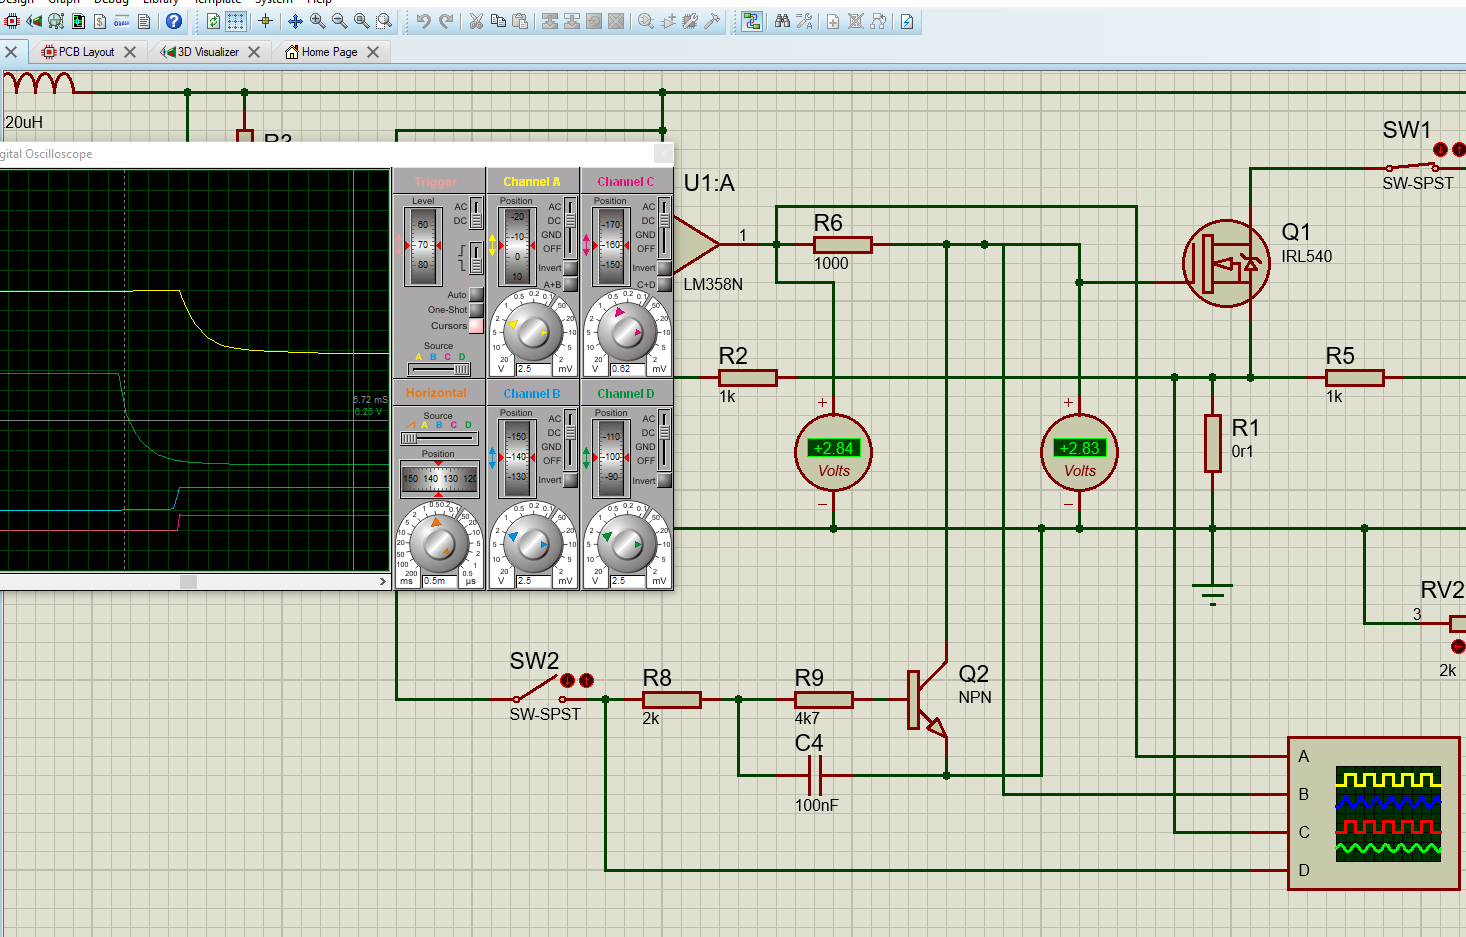1466x937 pixels.
Task: Toggle the Channel C C+D button
Action: click(x=664, y=285)
